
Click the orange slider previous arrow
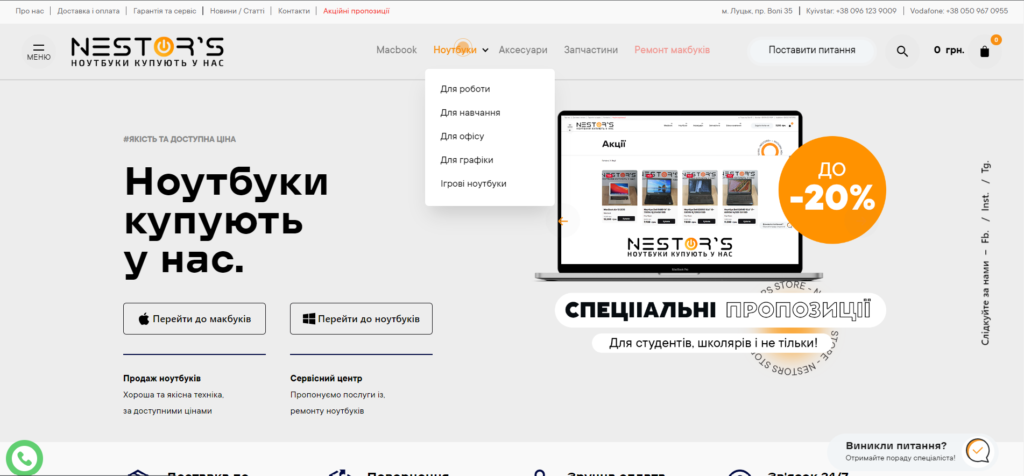pos(564,221)
